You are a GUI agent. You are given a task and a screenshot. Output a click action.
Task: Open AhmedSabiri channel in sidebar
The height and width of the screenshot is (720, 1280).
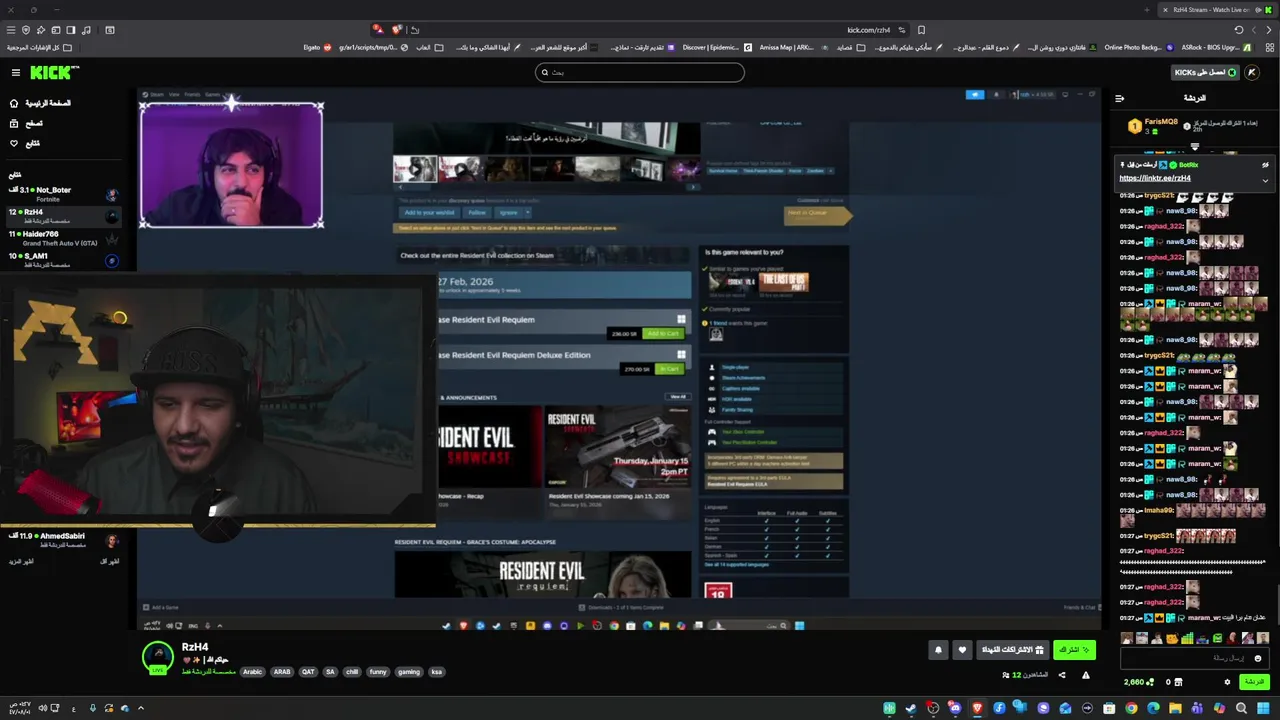click(62, 539)
